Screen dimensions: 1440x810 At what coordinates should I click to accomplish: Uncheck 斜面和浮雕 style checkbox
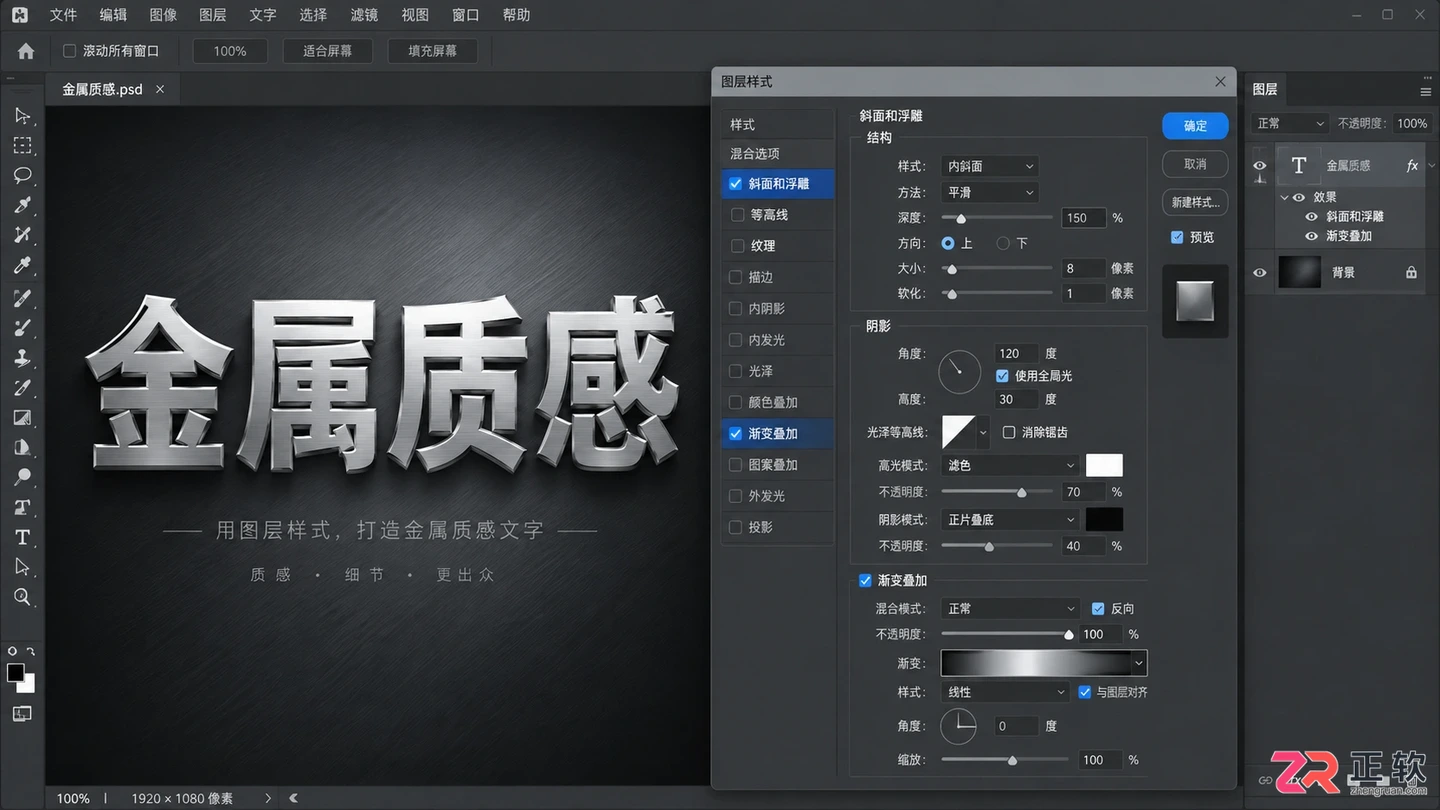(736, 184)
